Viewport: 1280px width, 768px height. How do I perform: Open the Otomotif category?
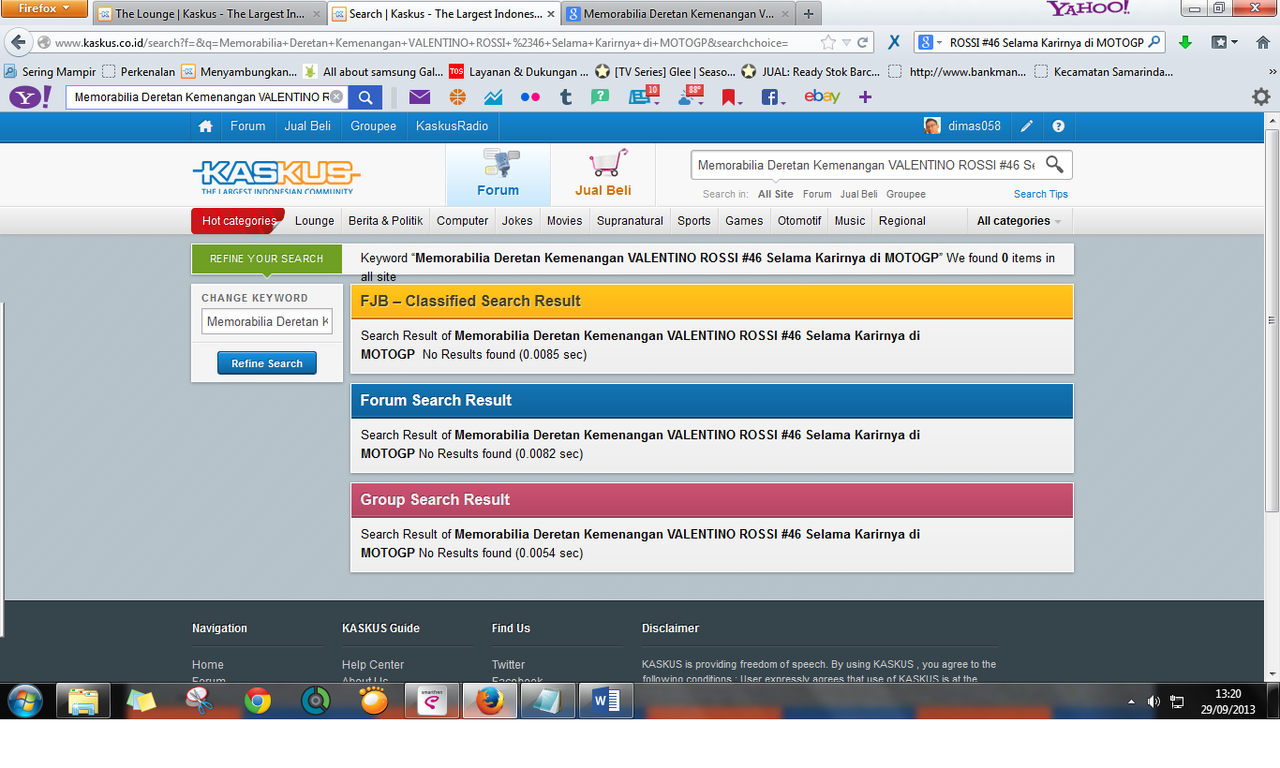[800, 221]
